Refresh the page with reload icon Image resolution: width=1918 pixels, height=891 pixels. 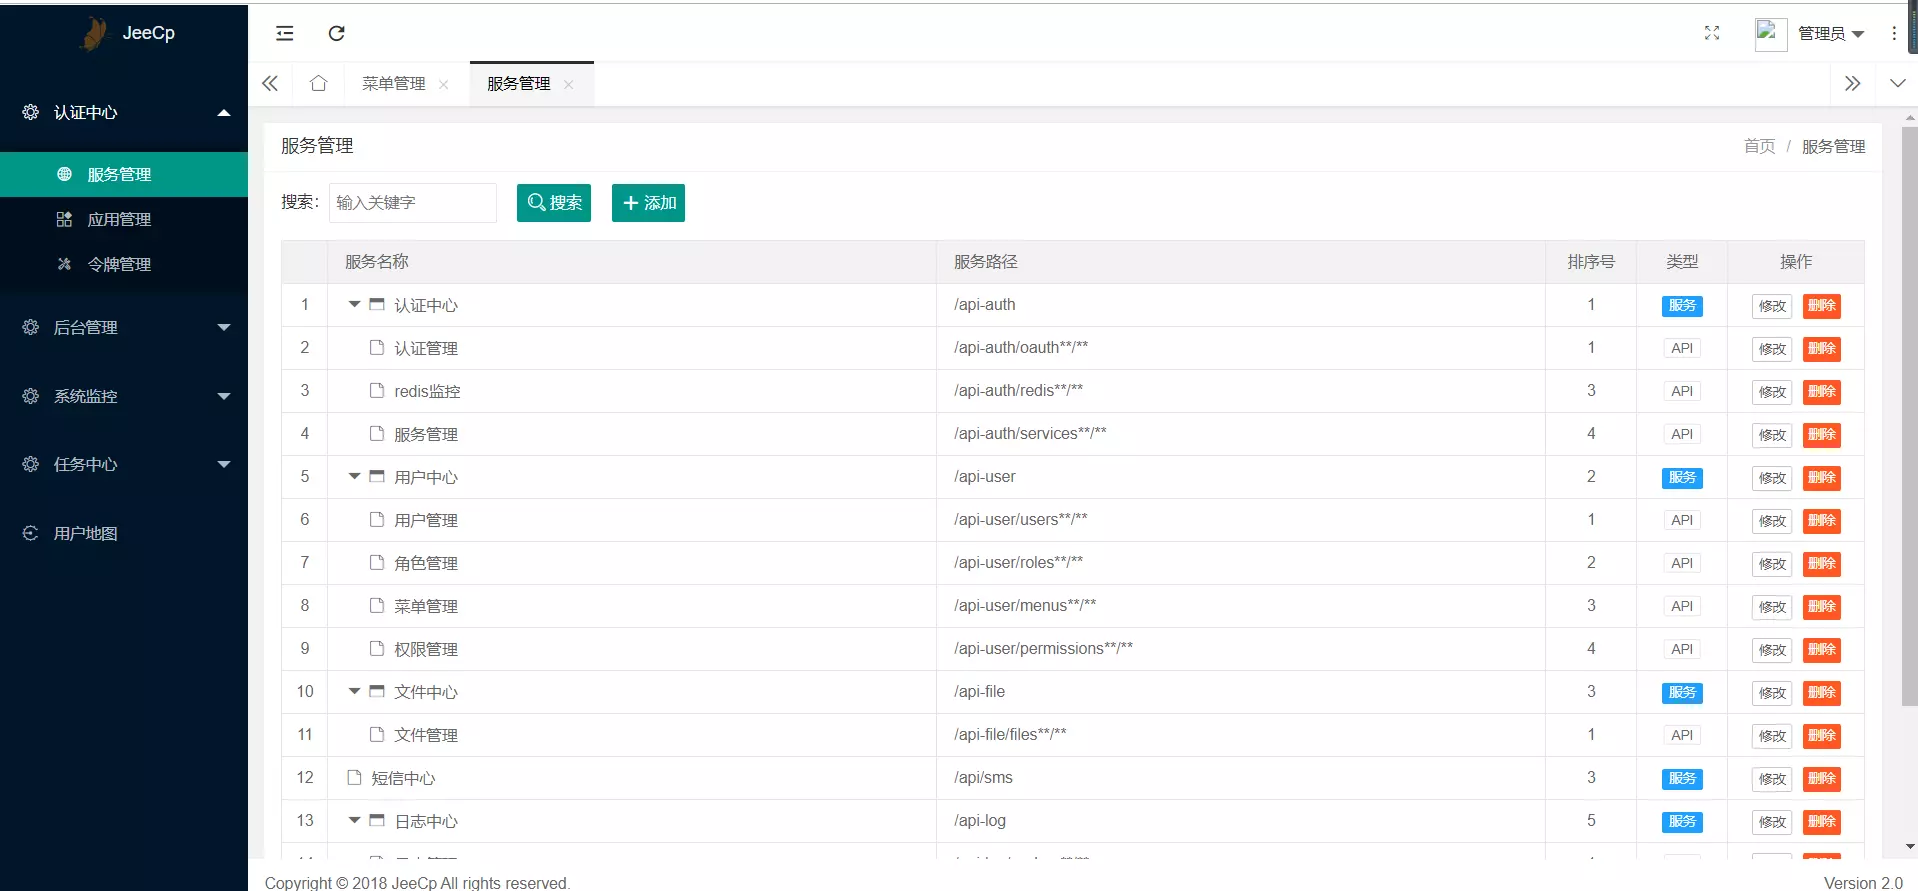pyautogui.click(x=337, y=33)
